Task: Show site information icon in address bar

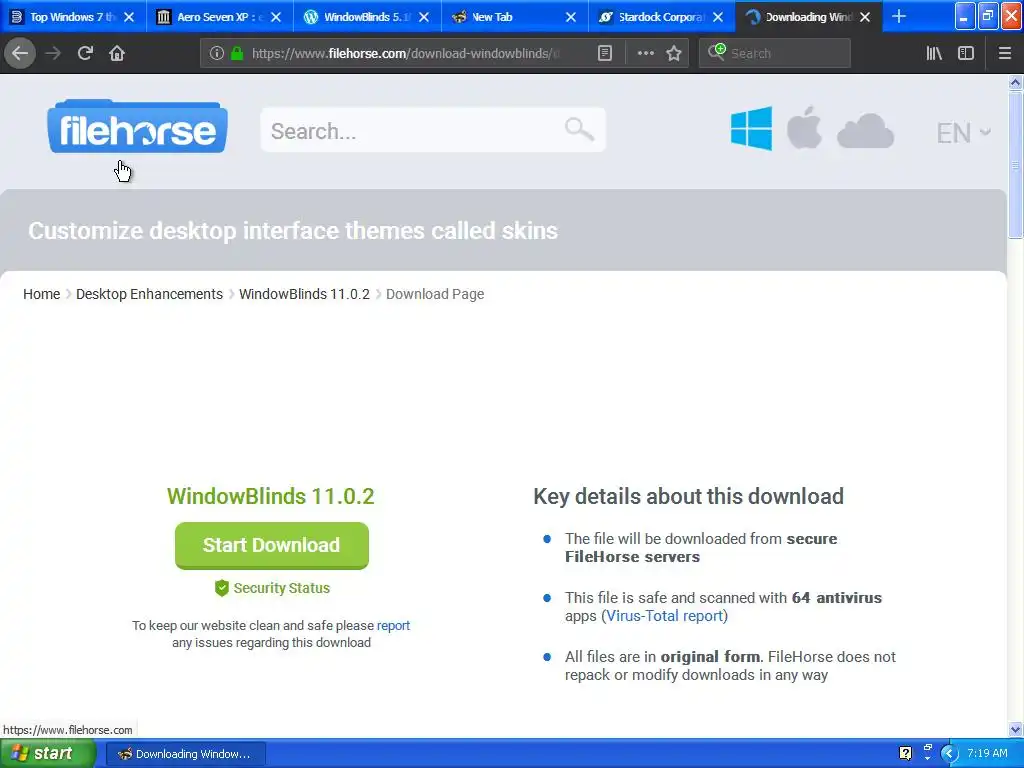Action: 216,53
